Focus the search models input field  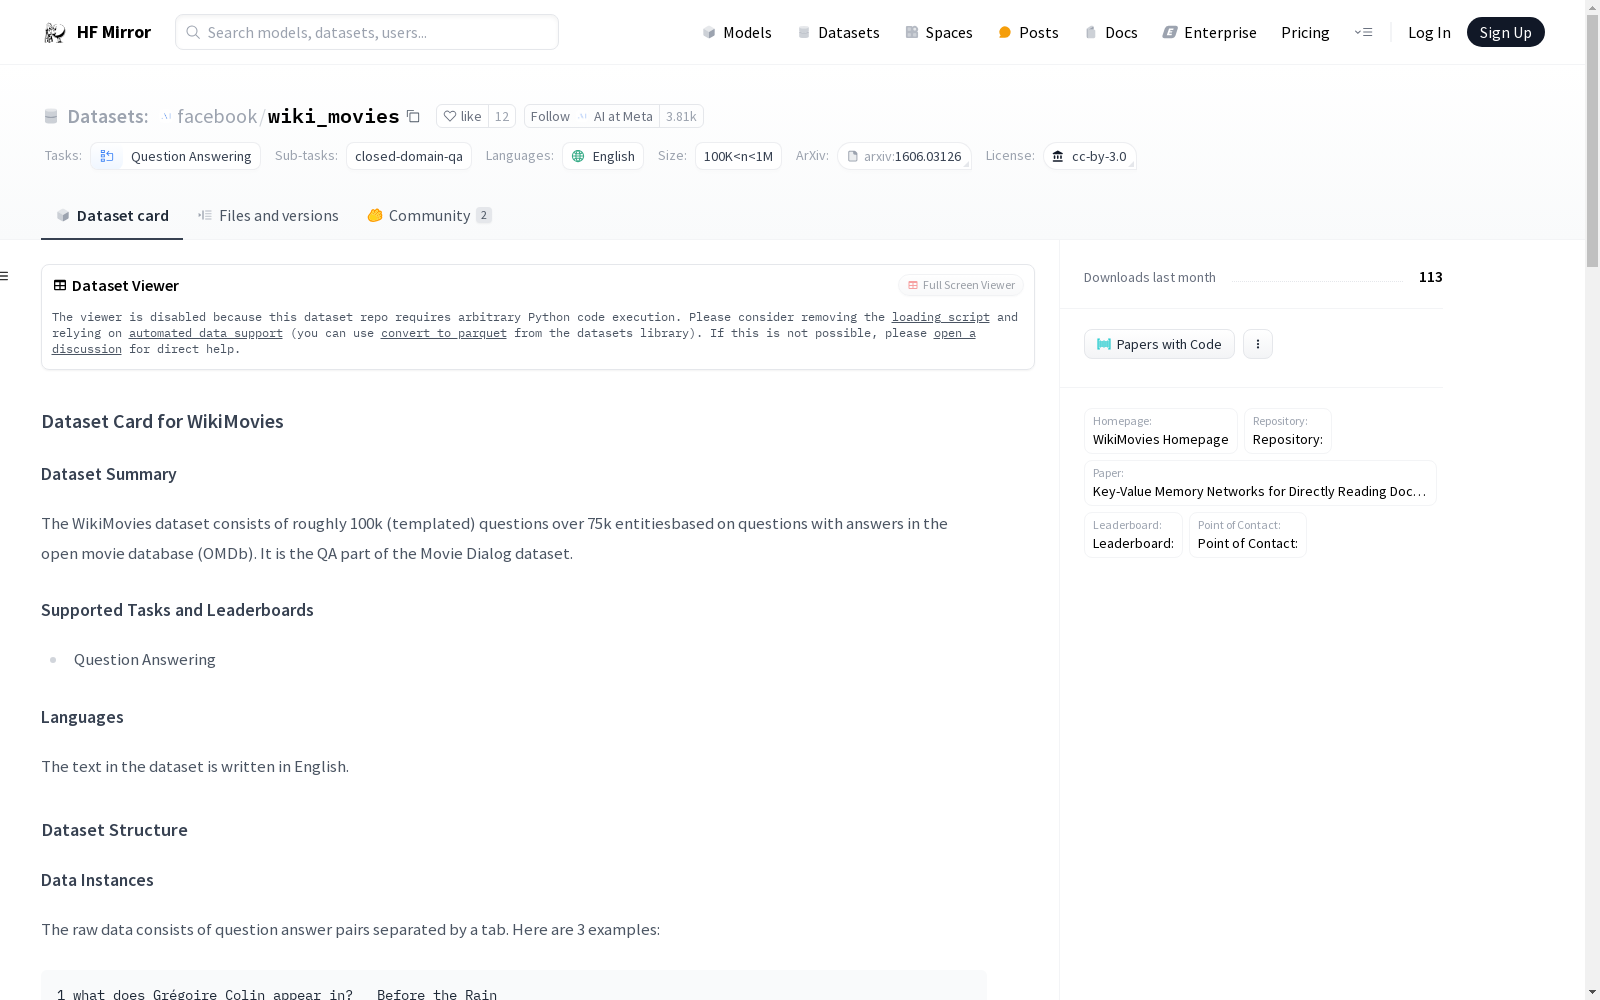pos(367,32)
